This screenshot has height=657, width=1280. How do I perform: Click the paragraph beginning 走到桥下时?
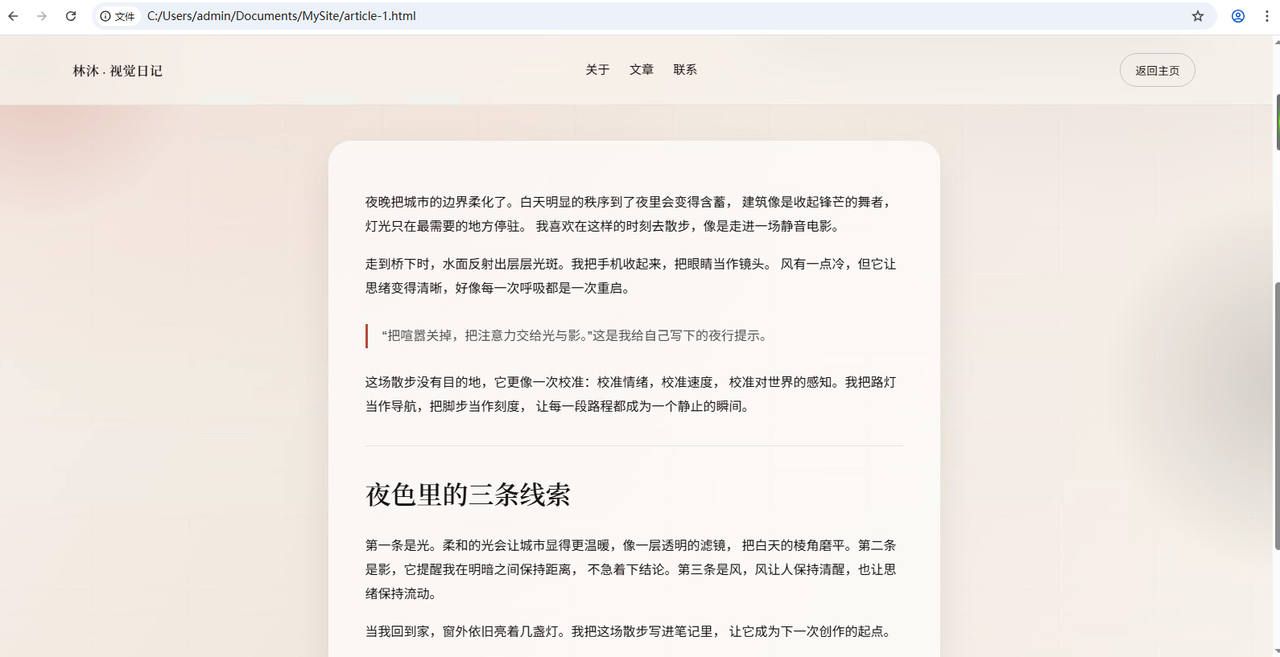634,276
